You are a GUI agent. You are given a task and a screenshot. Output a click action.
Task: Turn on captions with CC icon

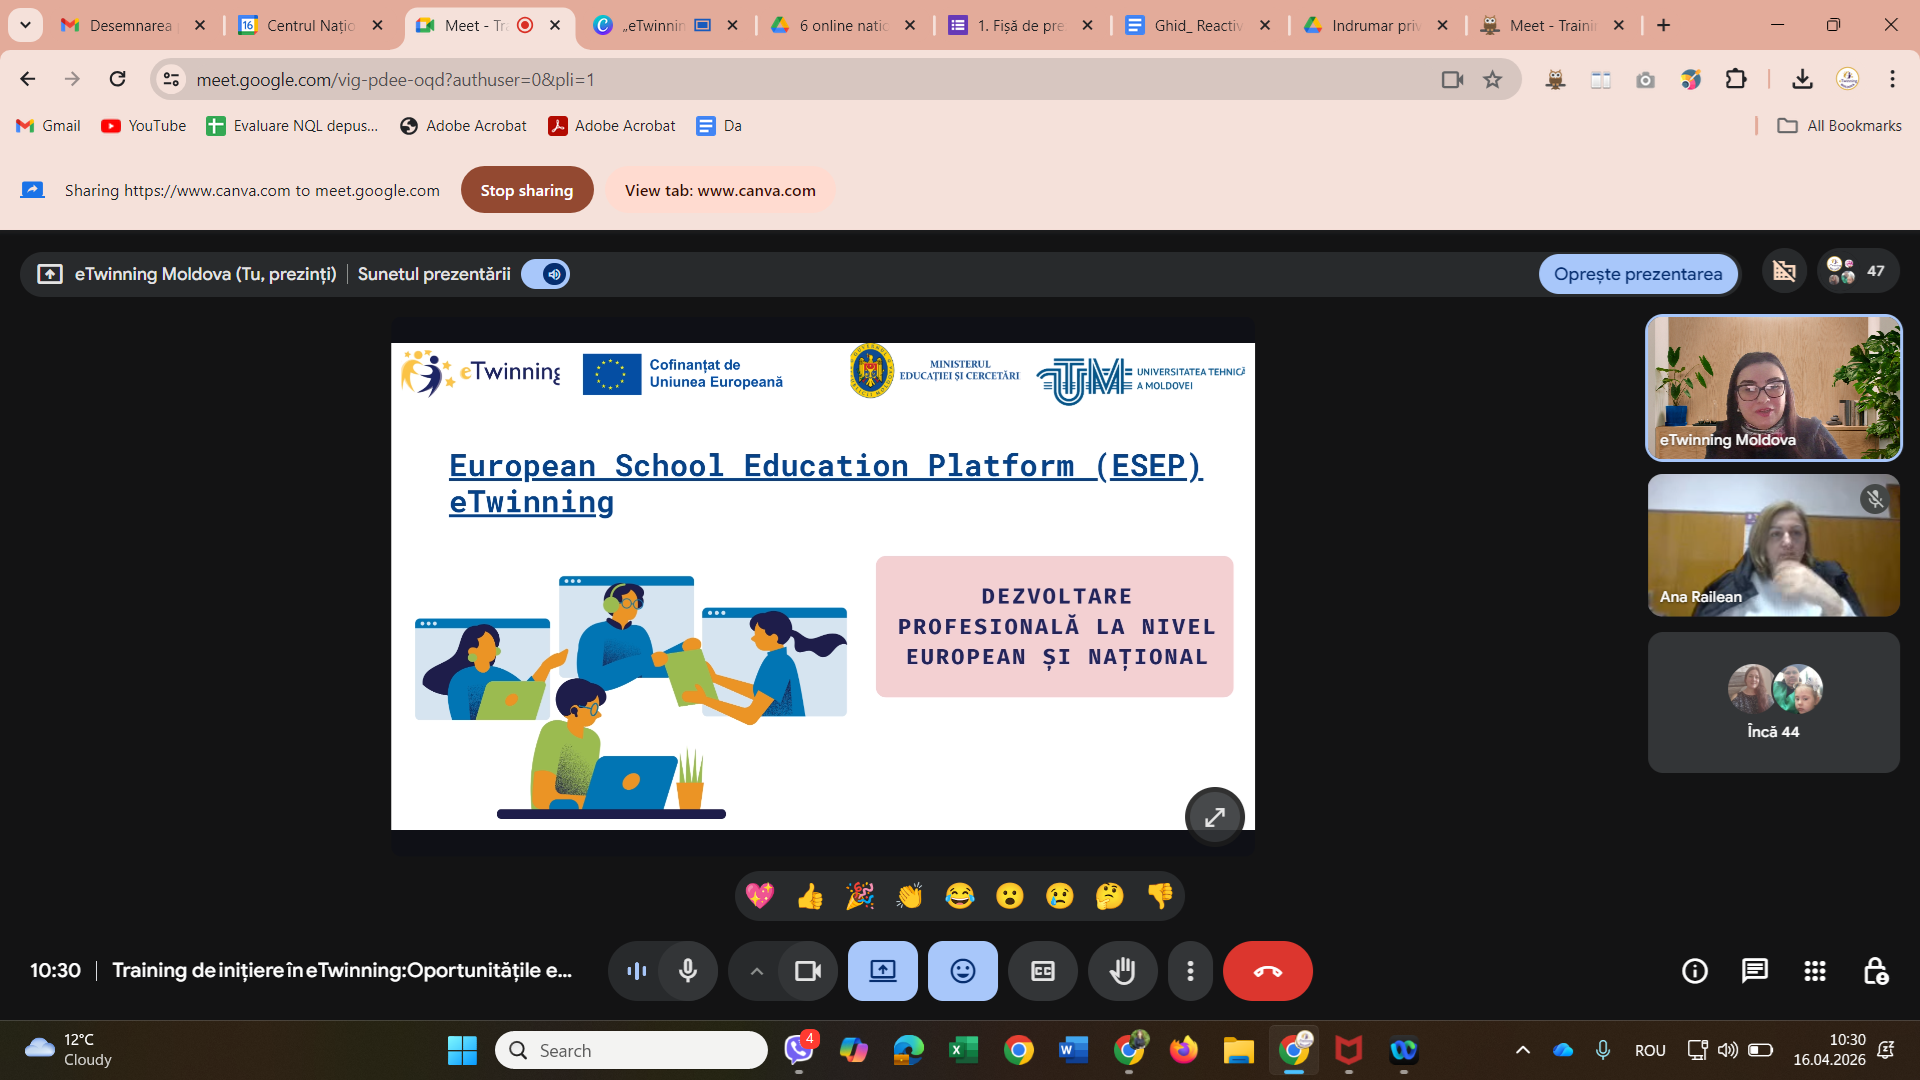(x=1042, y=971)
